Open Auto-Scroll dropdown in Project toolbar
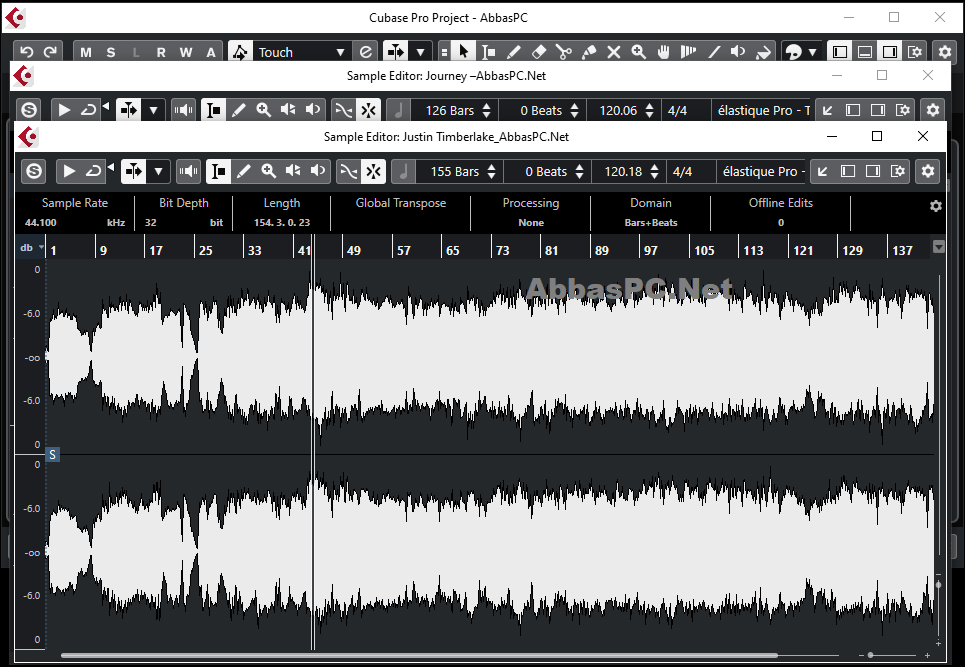This screenshot has width=965, height=667. (x=421, y=52)
